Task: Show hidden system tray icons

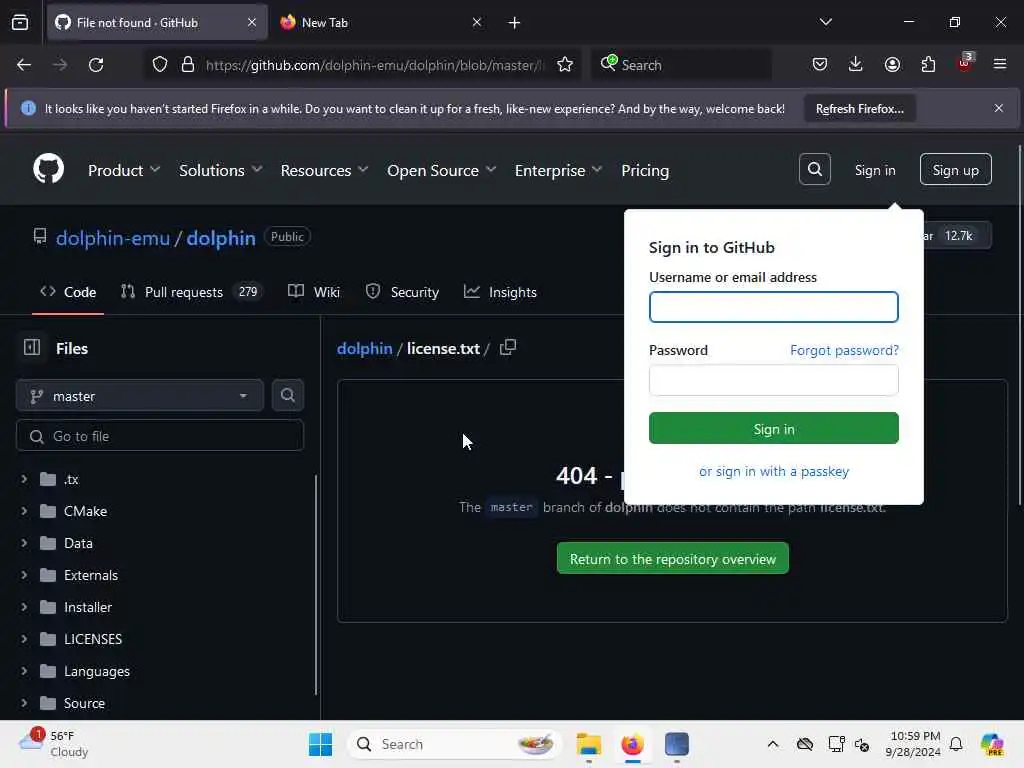Action: coord(773,744)
